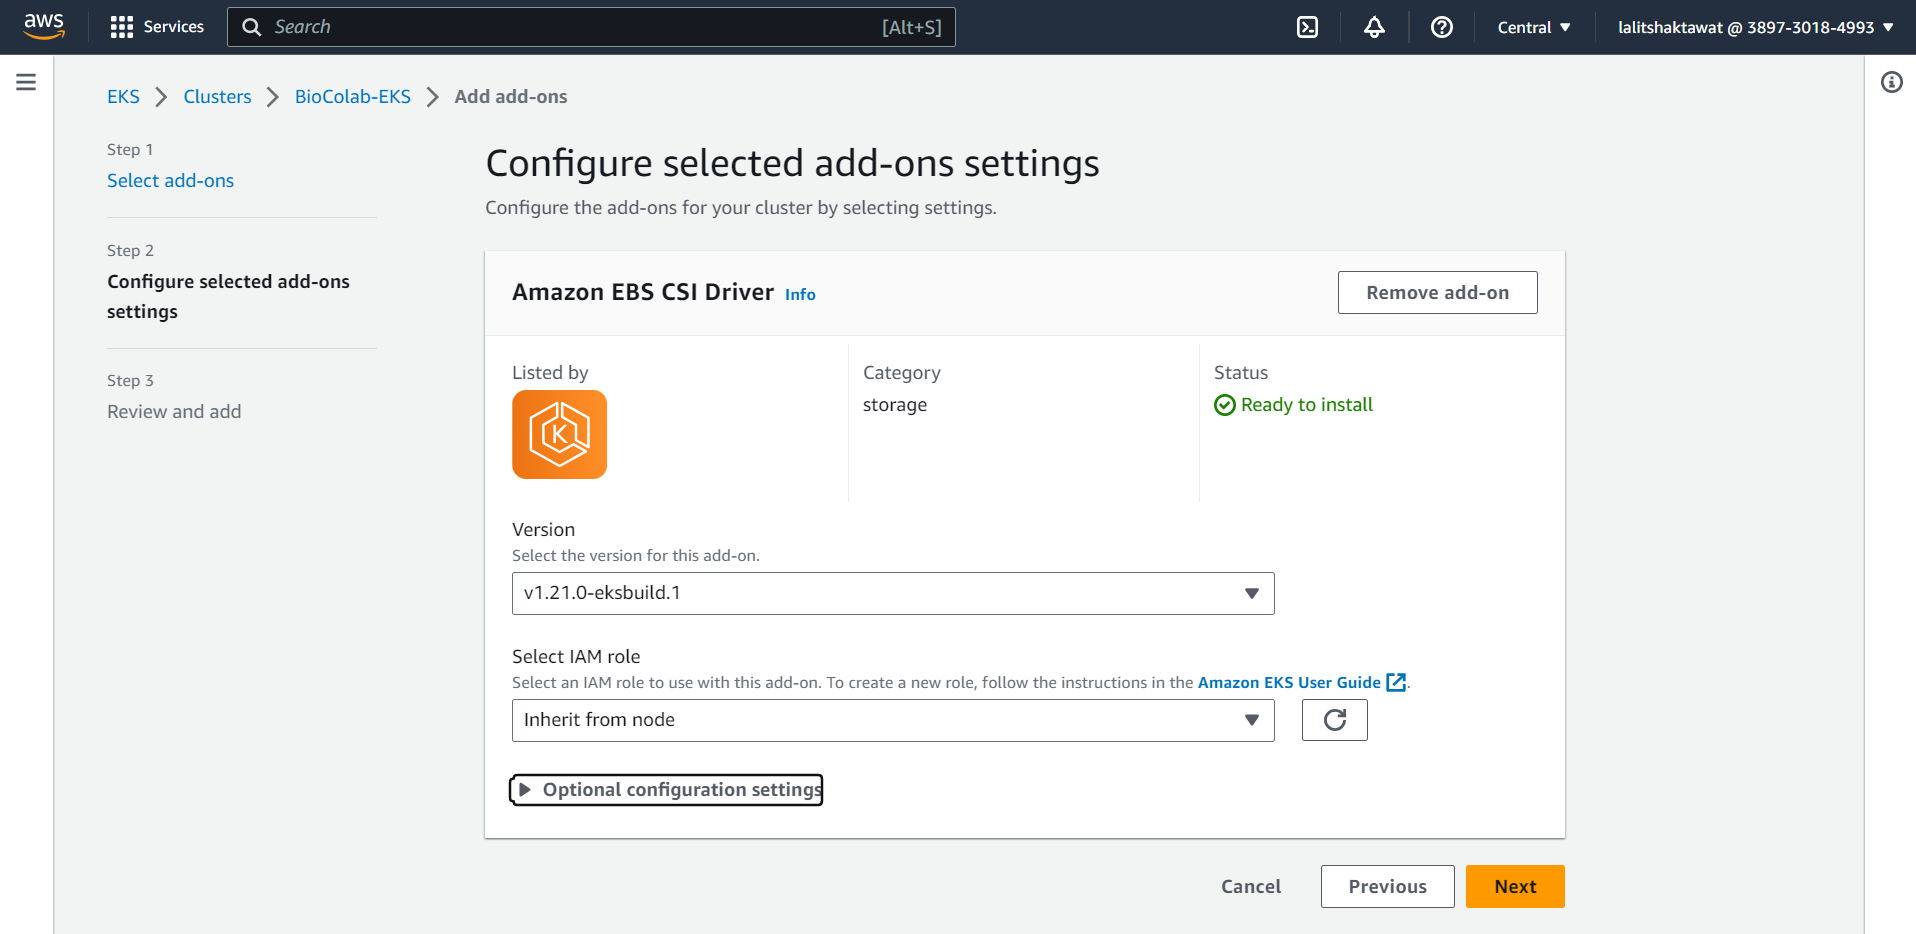Click Remove add-on button
Viewport: 1916px width, 934px height.
pyautogui.click(x=1437, y=292)
